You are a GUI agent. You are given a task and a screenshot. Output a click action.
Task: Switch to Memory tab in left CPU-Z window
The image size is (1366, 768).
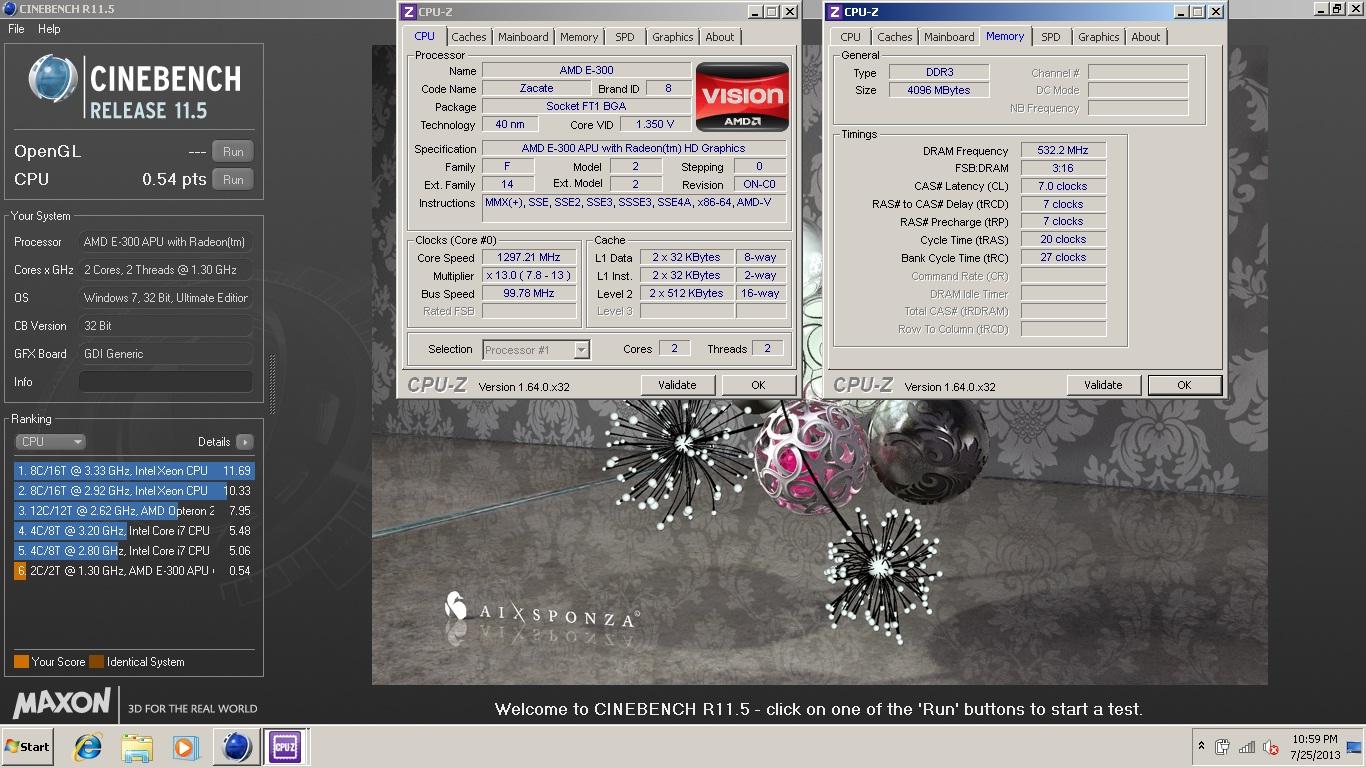point(579,37)
